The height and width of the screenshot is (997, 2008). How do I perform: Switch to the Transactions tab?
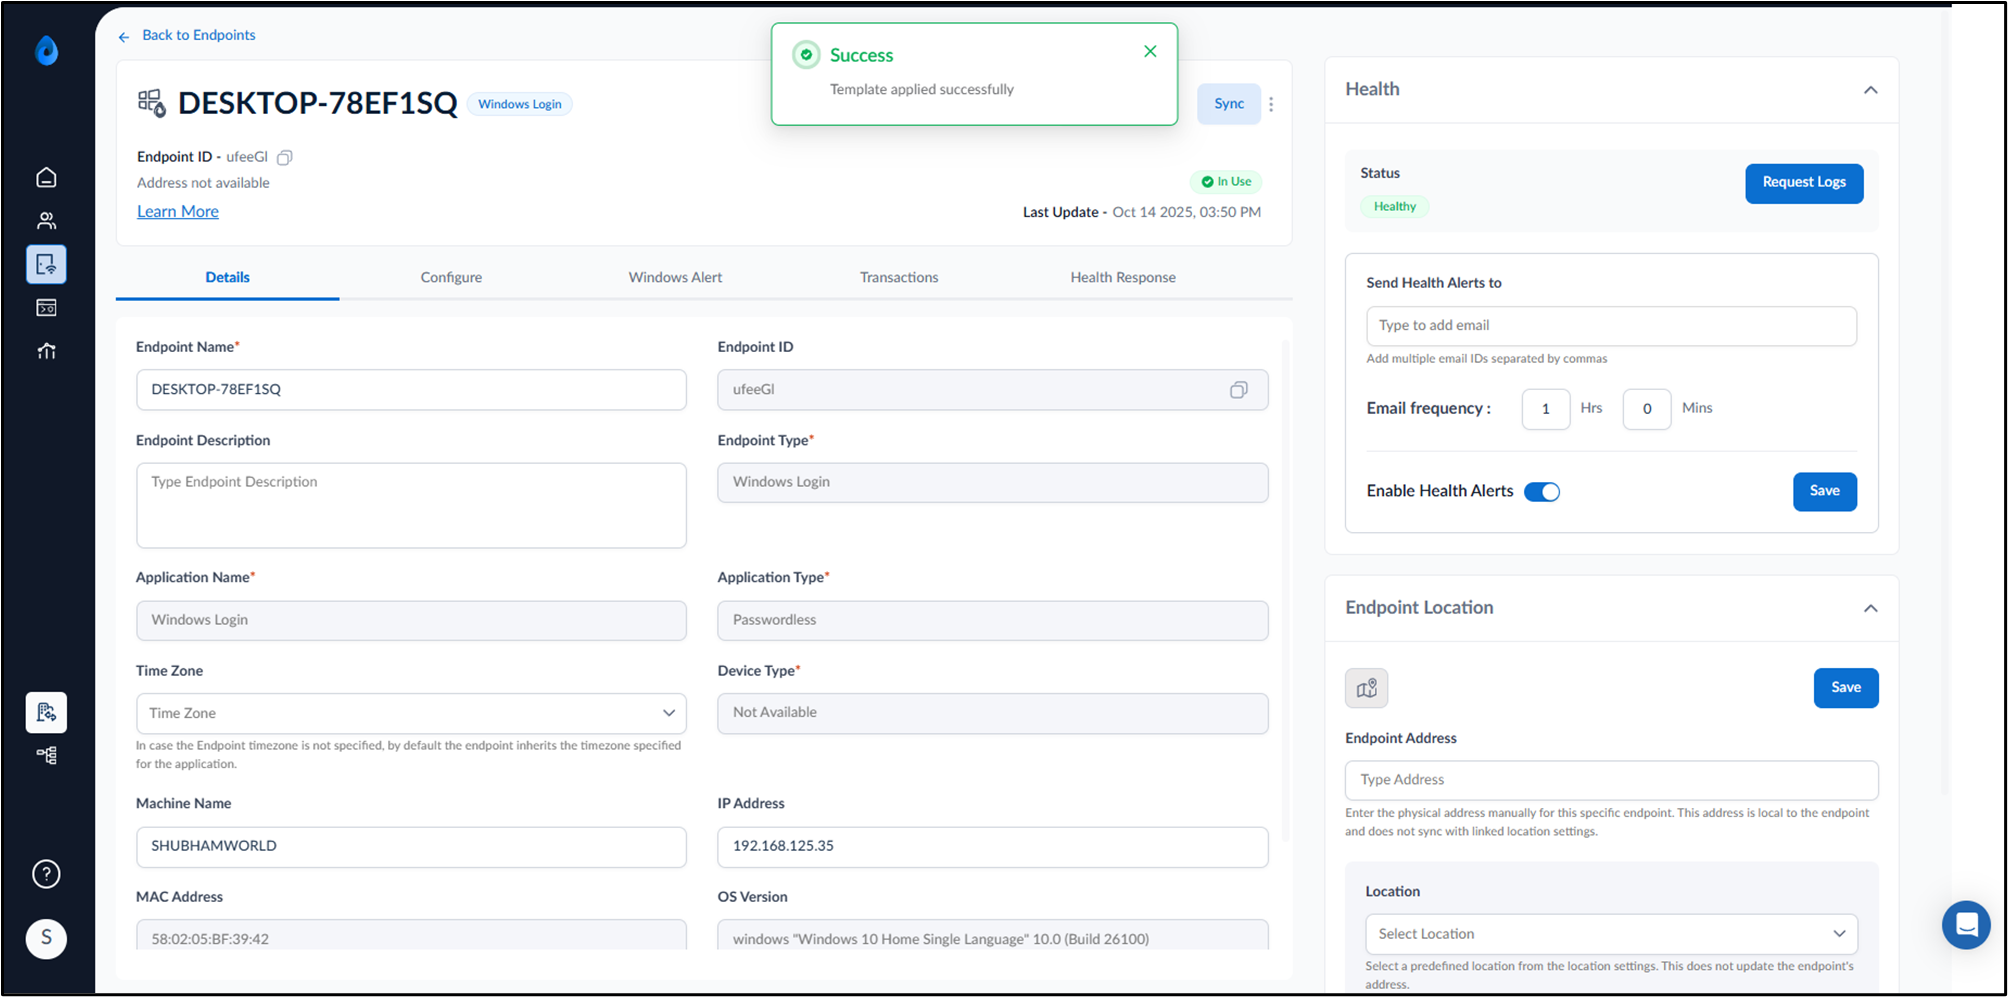pyautogui.click(x=899, y=278)
